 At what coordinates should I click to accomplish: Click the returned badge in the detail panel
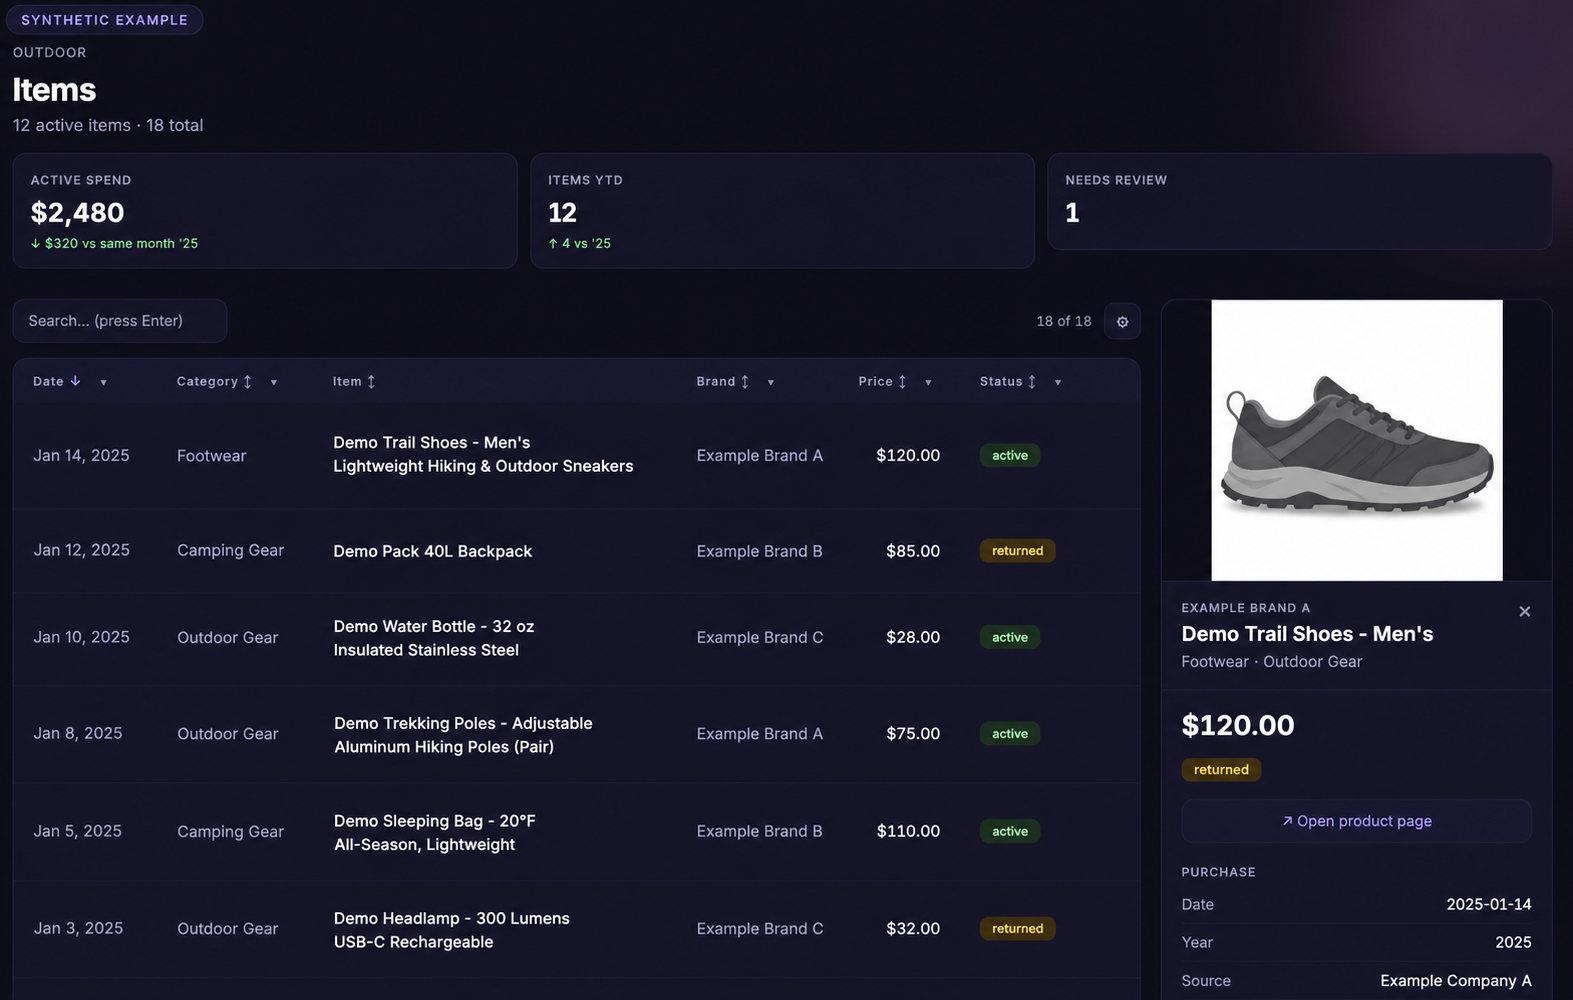point(1221,770)
